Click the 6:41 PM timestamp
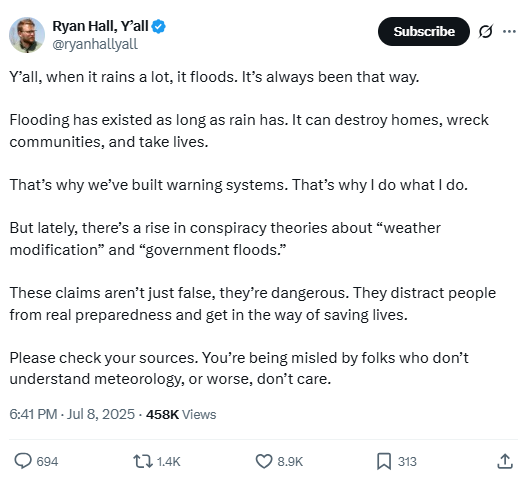The image size is (524, 481). tap(33, 414)
